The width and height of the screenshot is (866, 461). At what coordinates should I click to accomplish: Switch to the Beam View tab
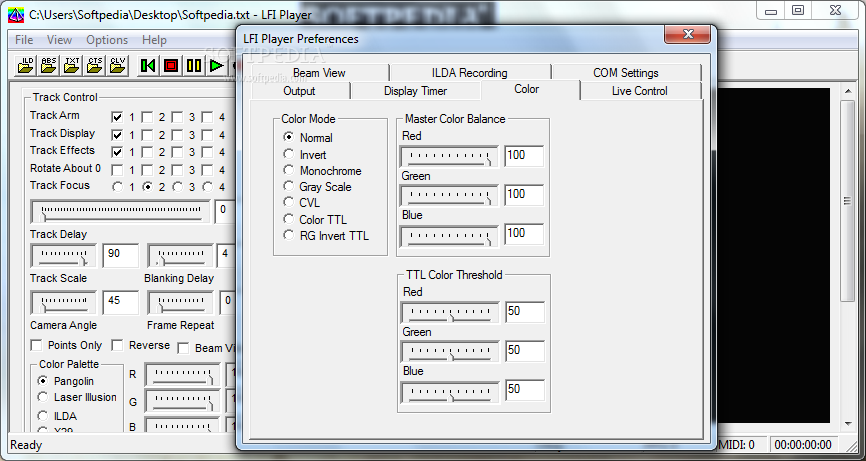(x=319, y=73)
